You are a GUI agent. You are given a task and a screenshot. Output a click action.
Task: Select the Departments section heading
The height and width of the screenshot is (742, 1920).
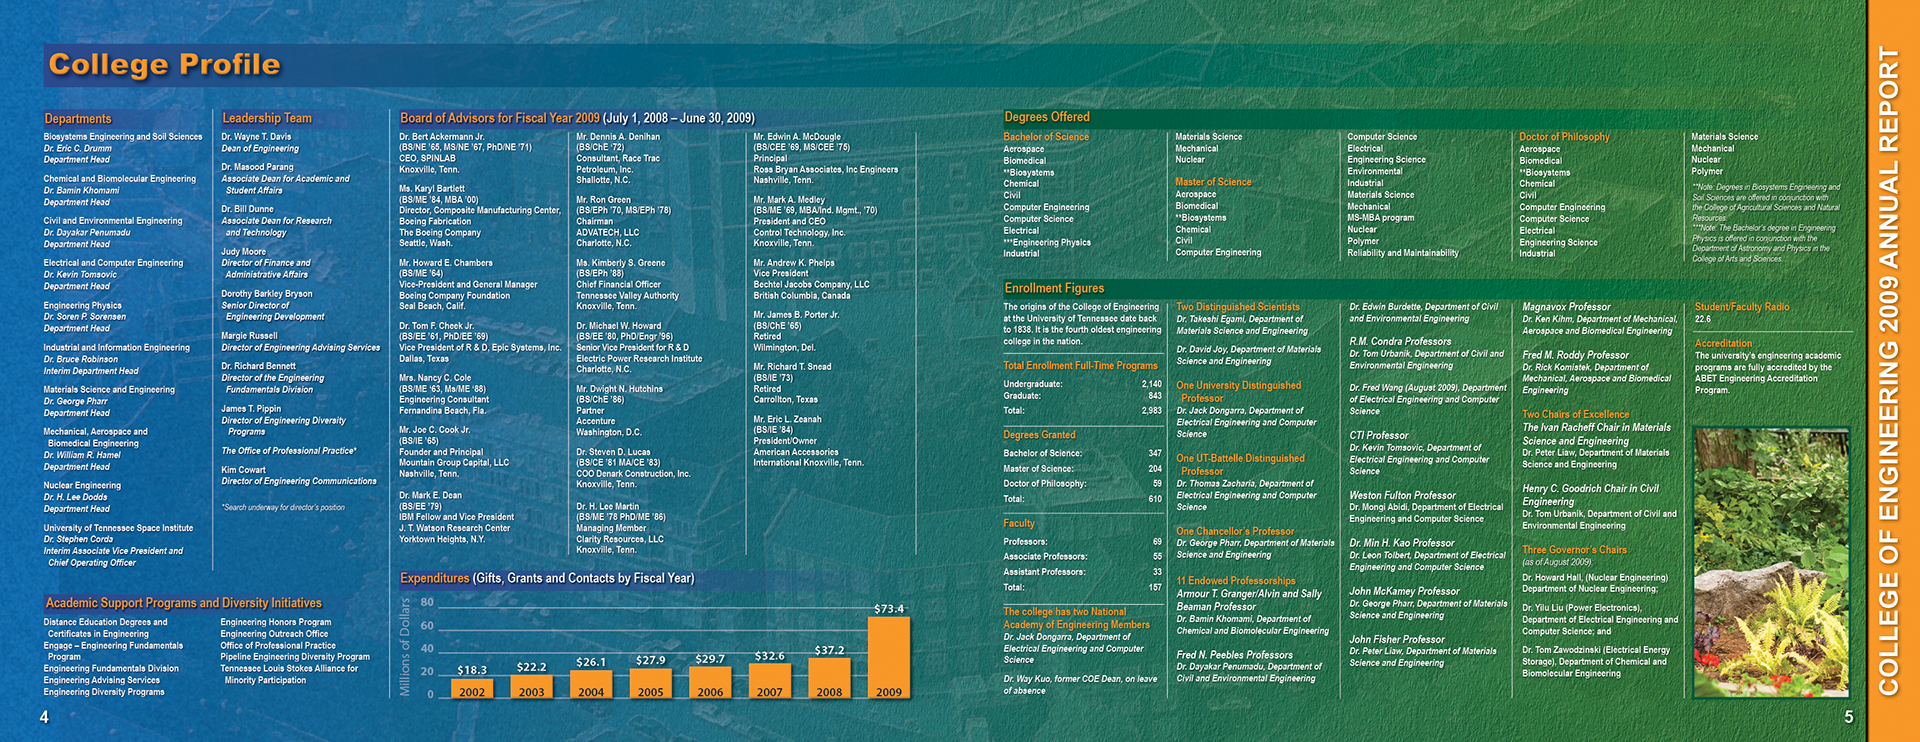78,119
